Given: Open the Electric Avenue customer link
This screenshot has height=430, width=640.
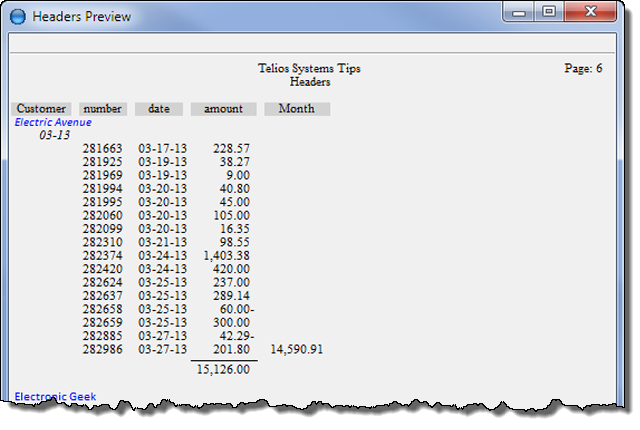Looking at the screenshot, I should point(53,122).
